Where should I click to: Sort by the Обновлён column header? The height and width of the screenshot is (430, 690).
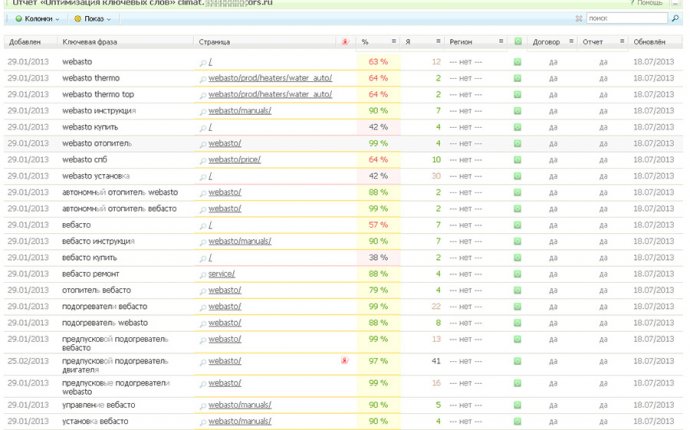pyautogui.click(x=649, y=42)
